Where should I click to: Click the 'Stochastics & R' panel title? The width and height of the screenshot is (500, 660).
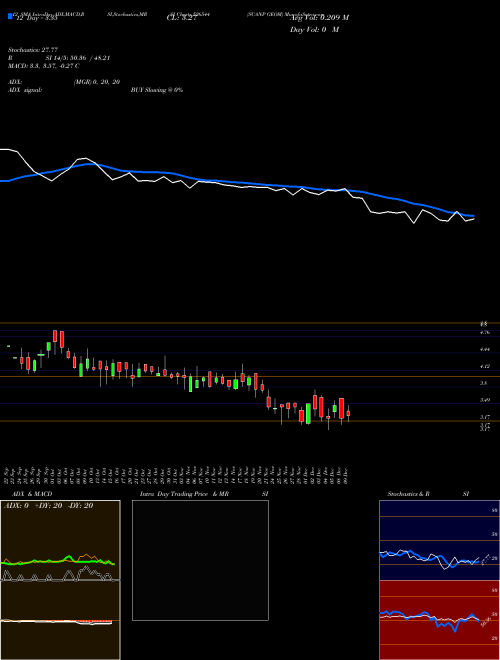pos(408,494)
